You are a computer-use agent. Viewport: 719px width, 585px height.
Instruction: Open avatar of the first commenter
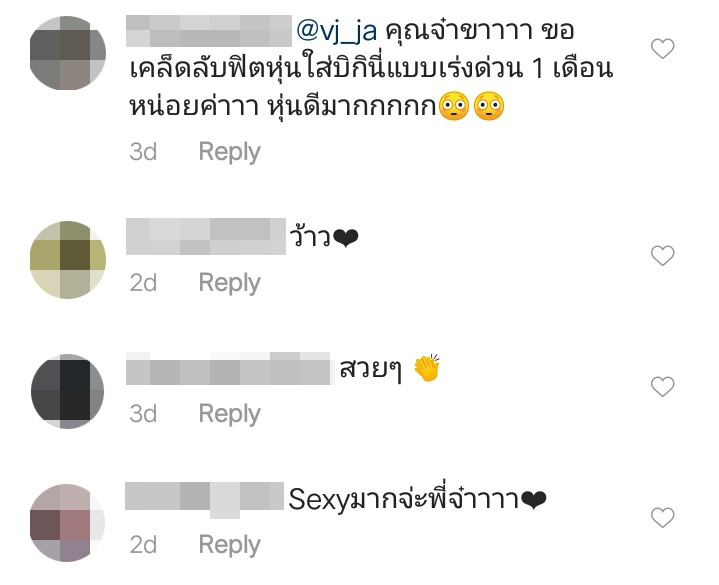[68, 53]
